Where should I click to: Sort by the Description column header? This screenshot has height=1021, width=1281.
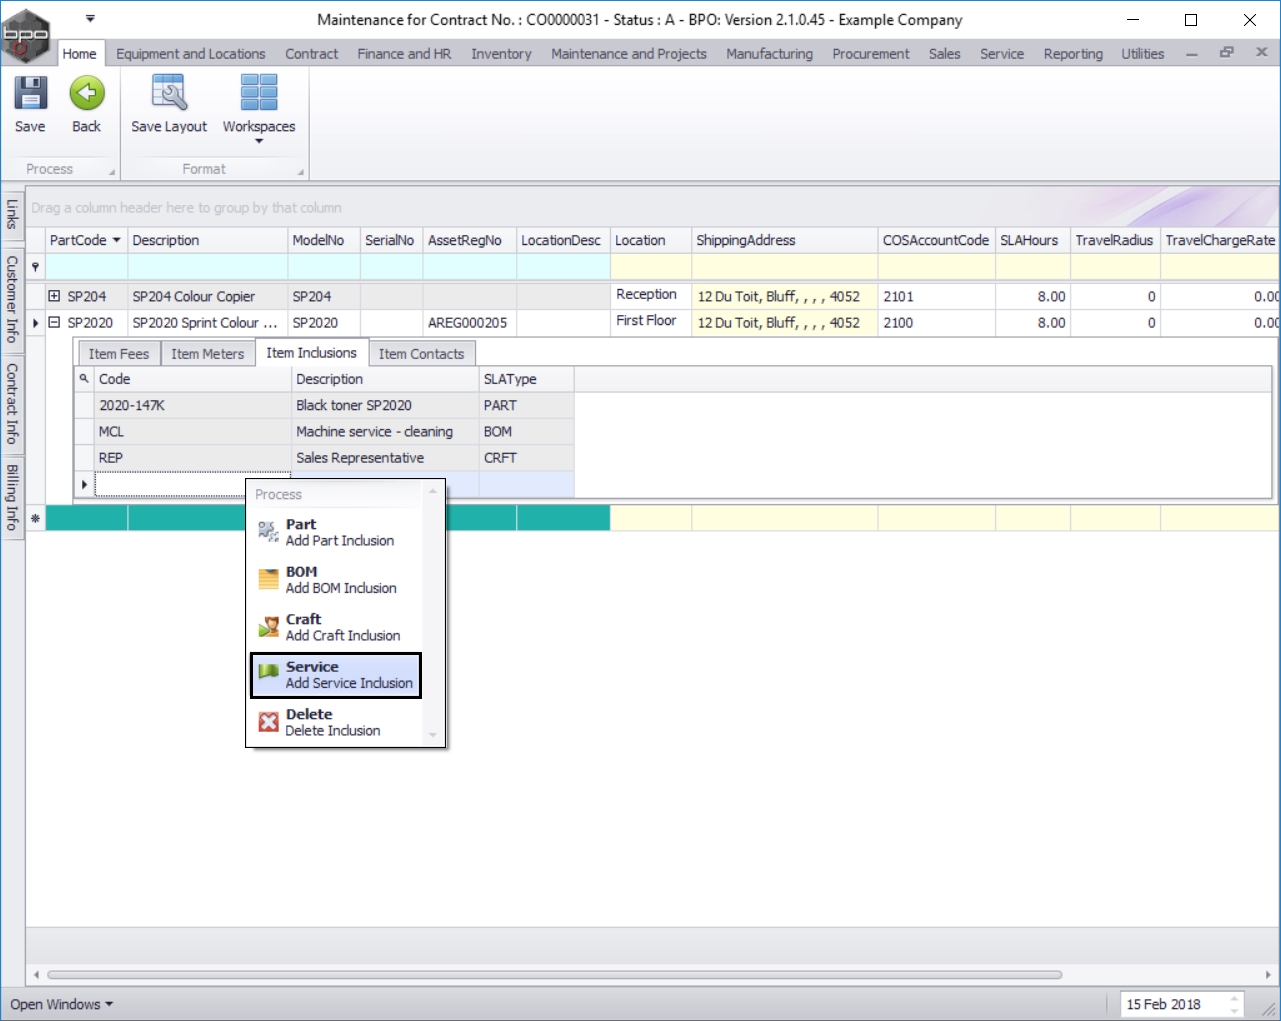tap(208, 240)
